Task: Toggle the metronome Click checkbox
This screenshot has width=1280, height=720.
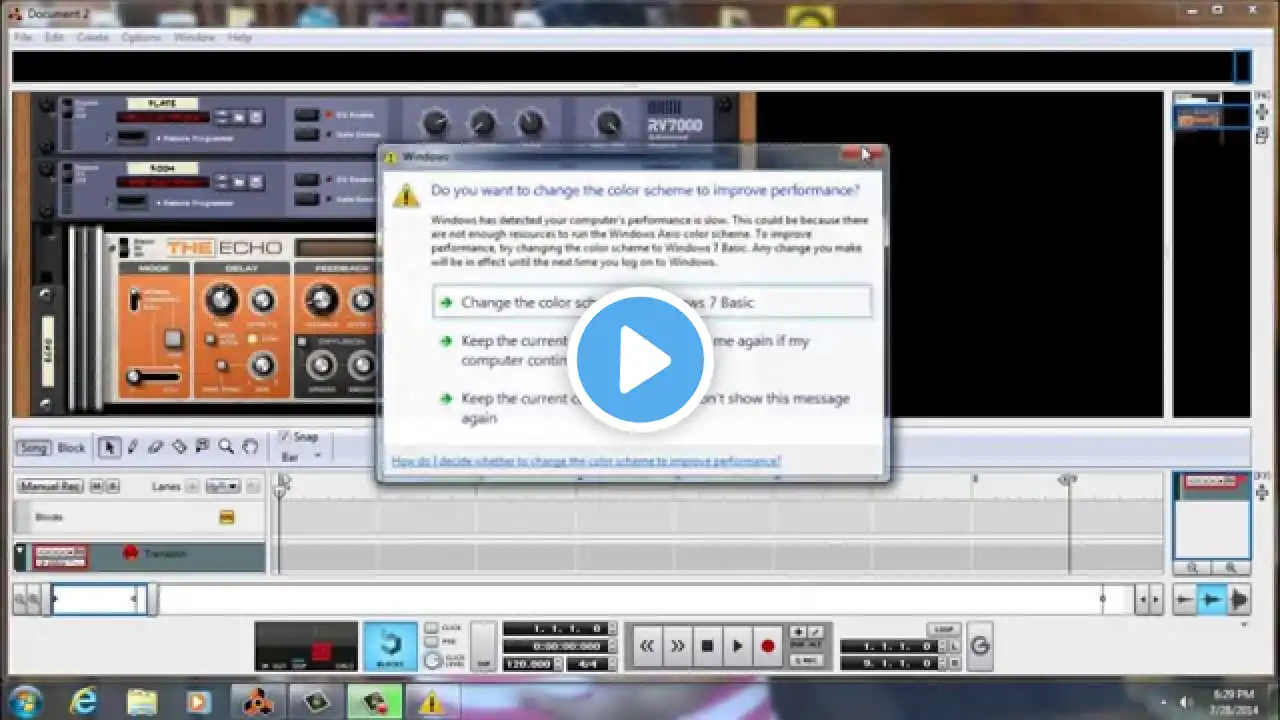Action: 431,628
